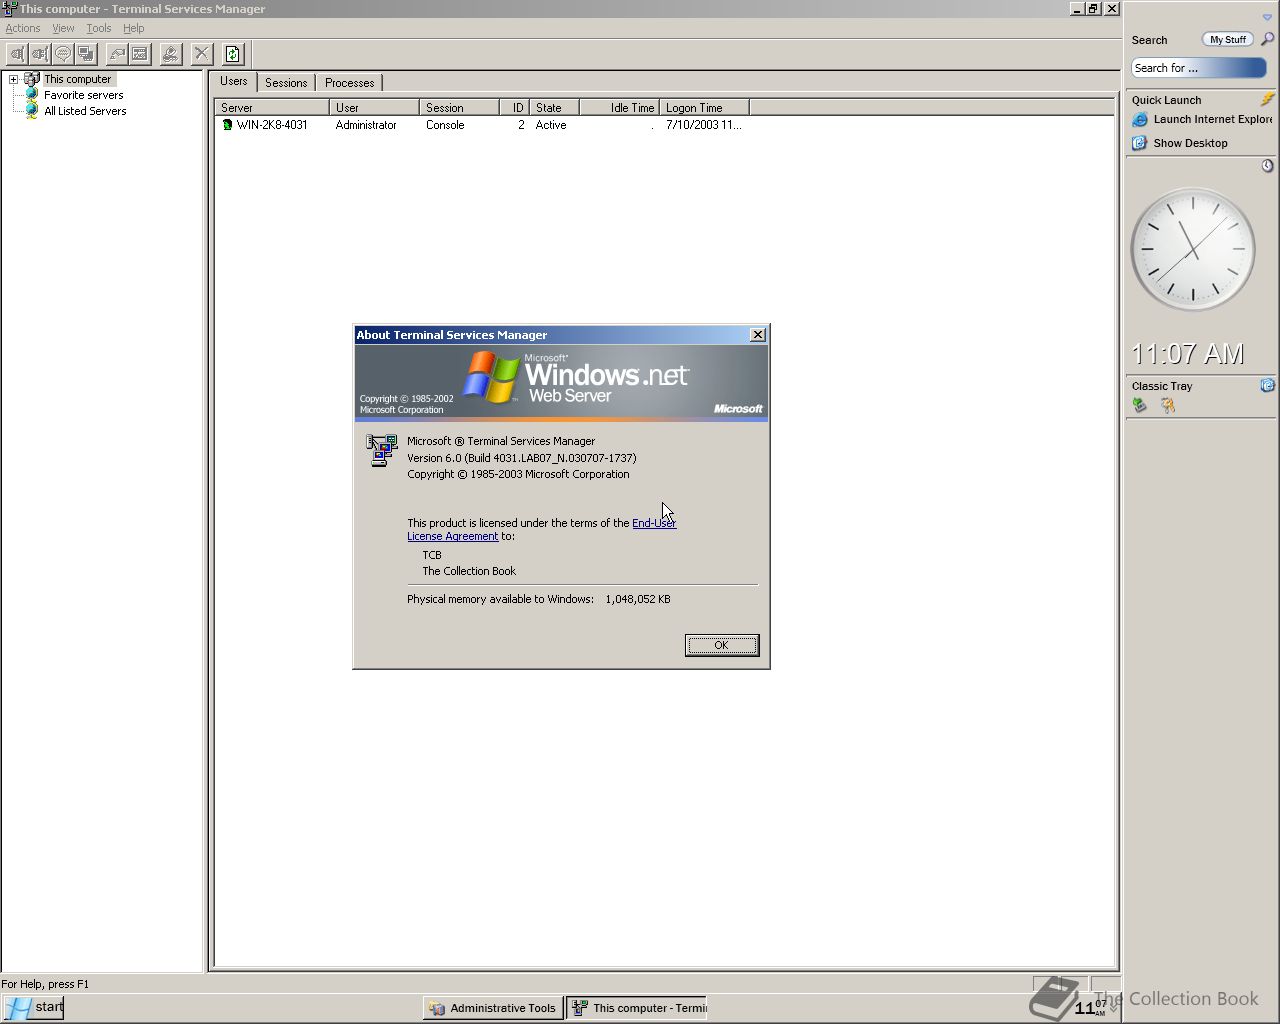Image resolution: width=1280 pixels, height=1024 pixels.
Task: Open Administrative Tools taskbar button
Action: point(493,1008)
